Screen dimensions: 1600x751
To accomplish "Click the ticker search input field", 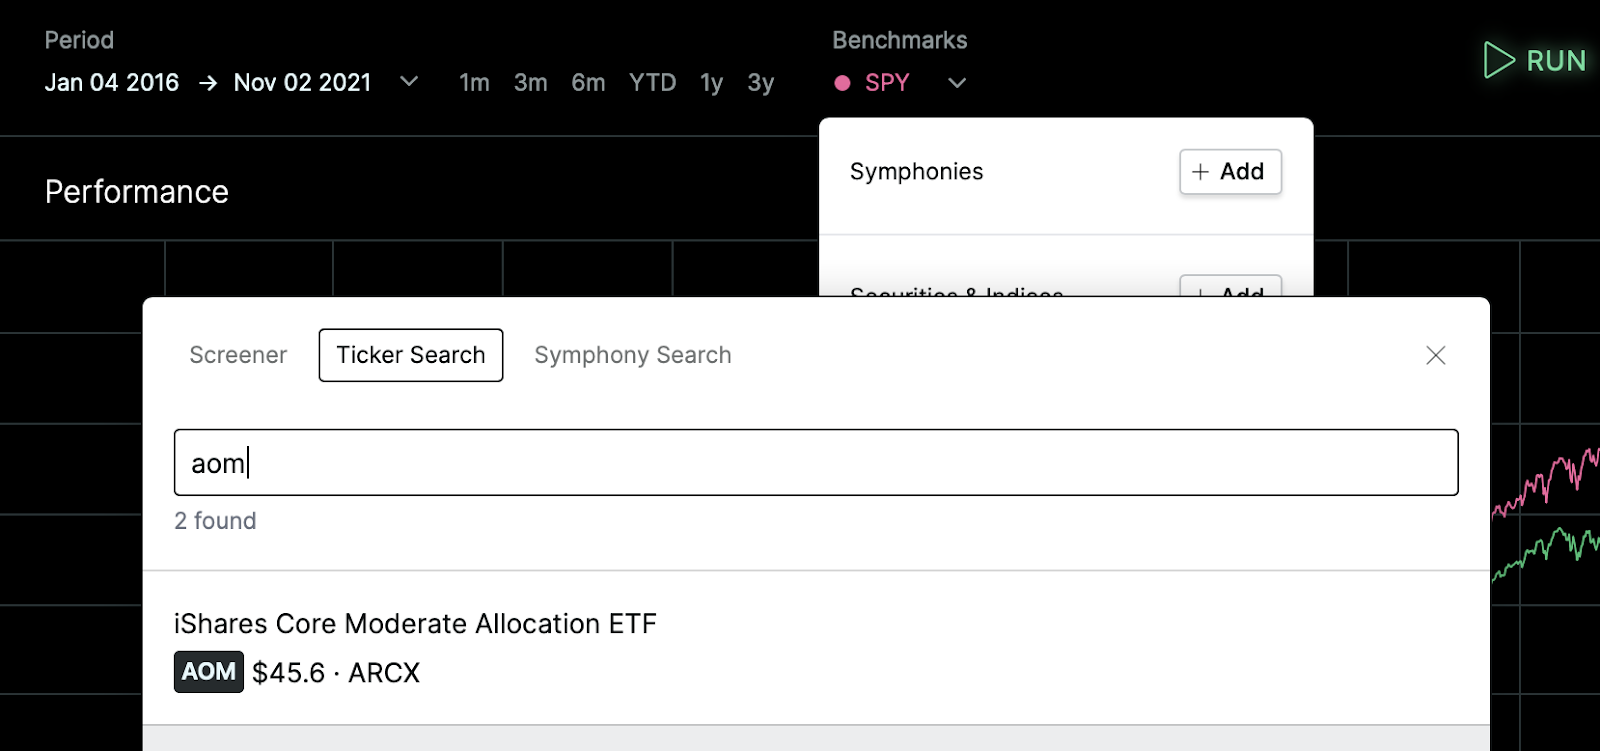I will (x=816, y=463).
